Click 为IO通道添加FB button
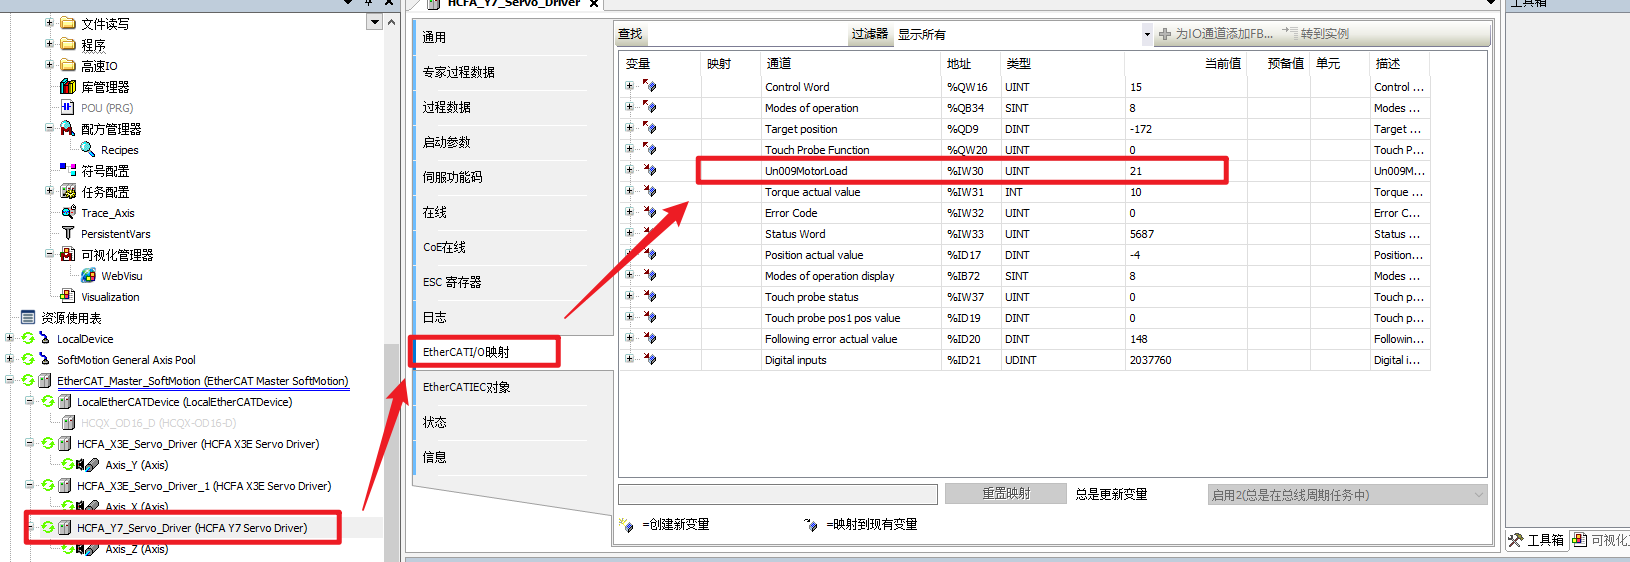 (1215, 35)
